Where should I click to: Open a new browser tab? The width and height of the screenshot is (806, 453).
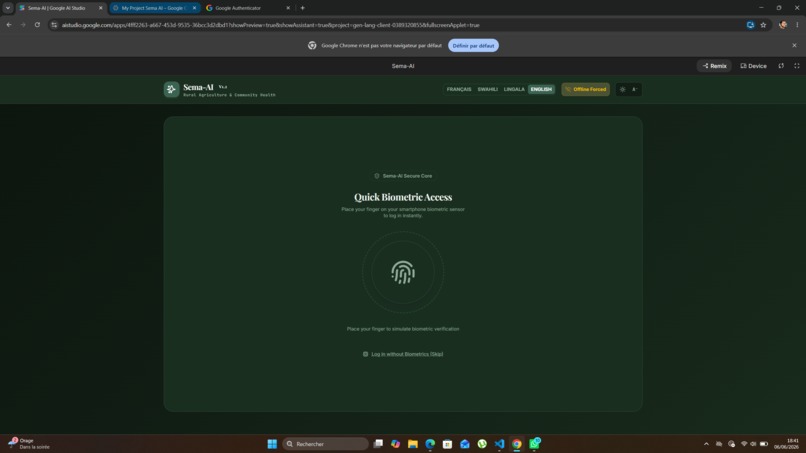click(303, 8)
